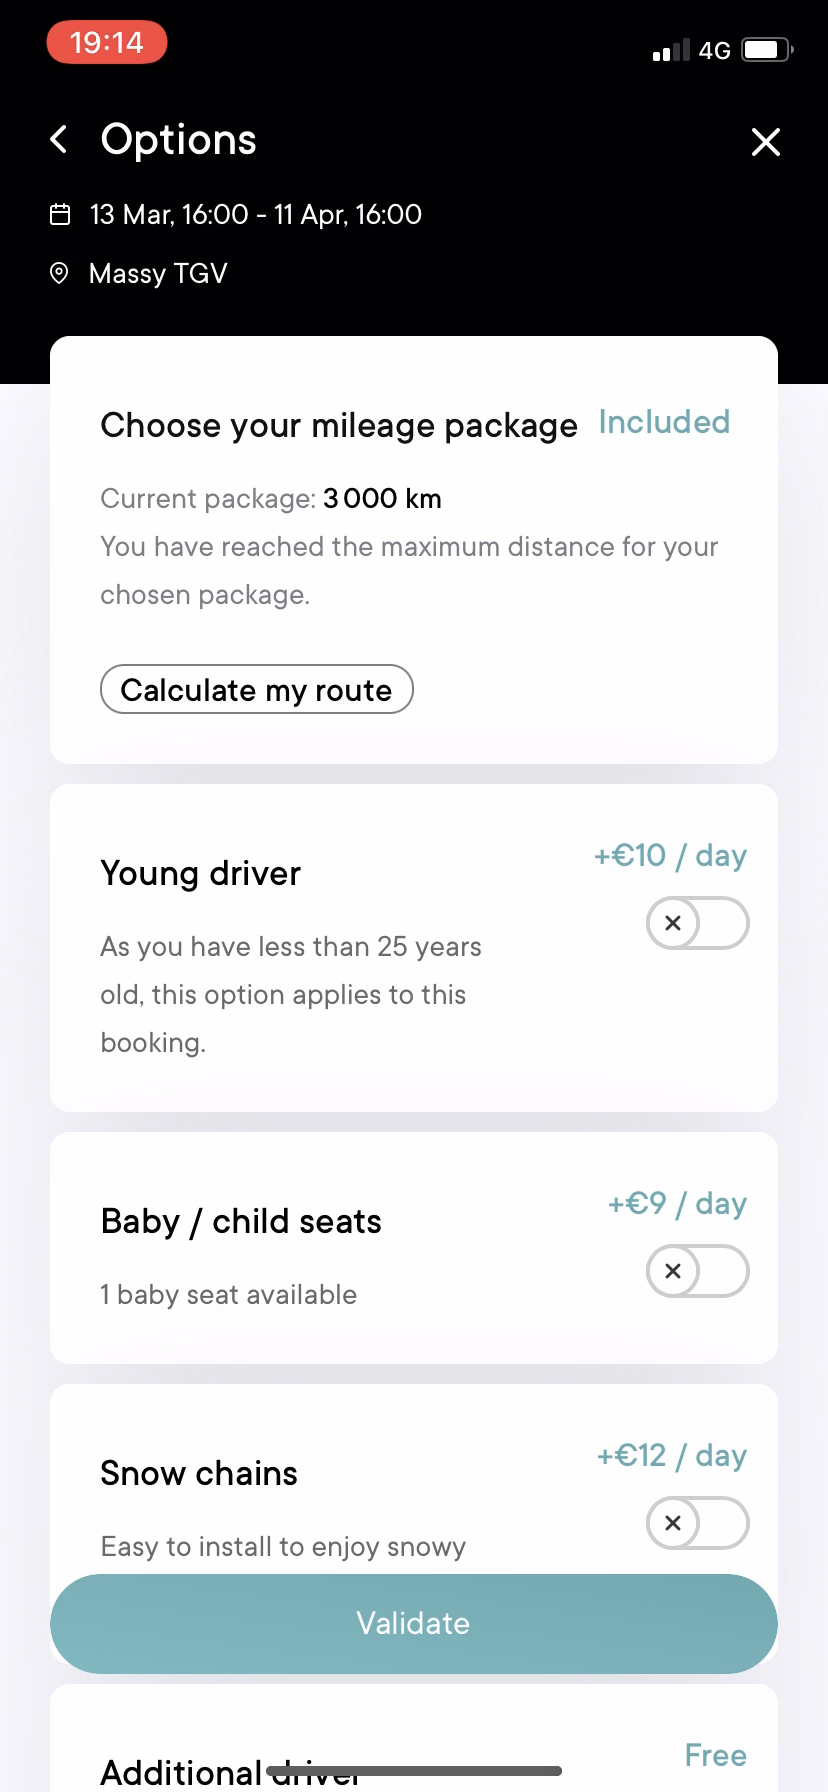Screen dimensions: 828x1792
Task: Open rental dates 13 Mar - 11 Apr
Action: tap(255, 214)
